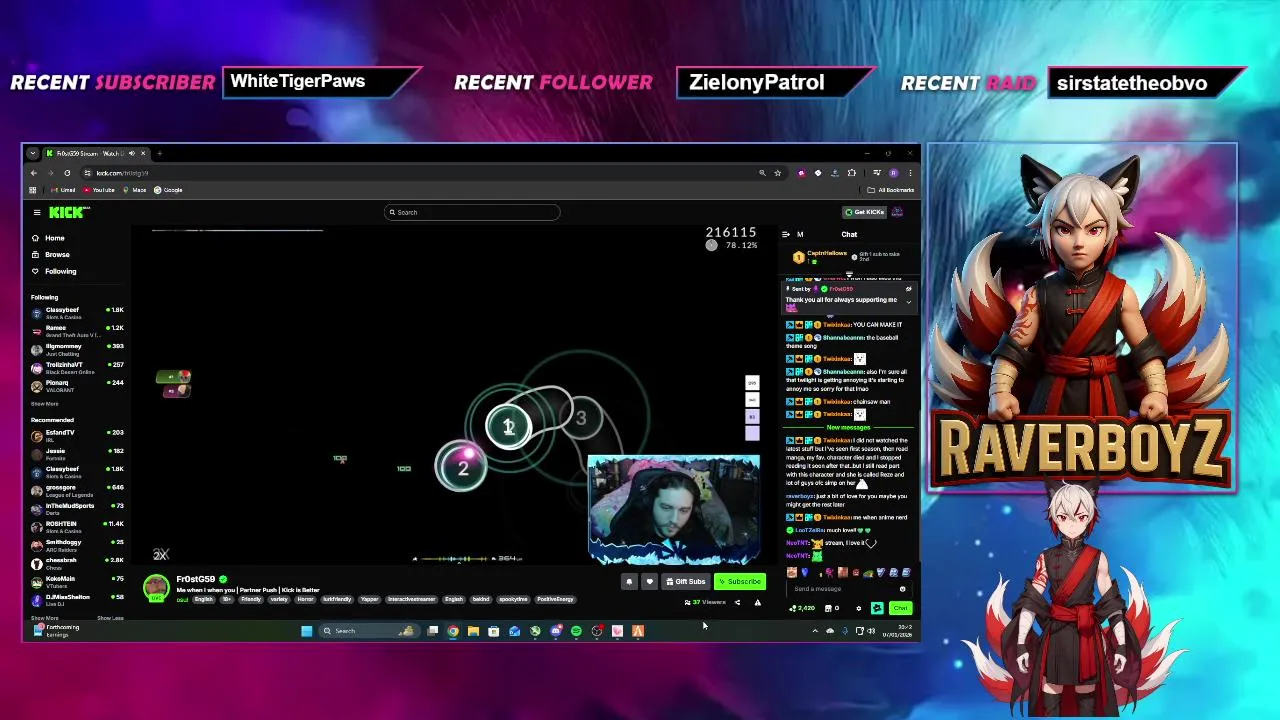The image size is (1280, 720).
Task: Open chat settings gear icon
Action: point(858,608)
